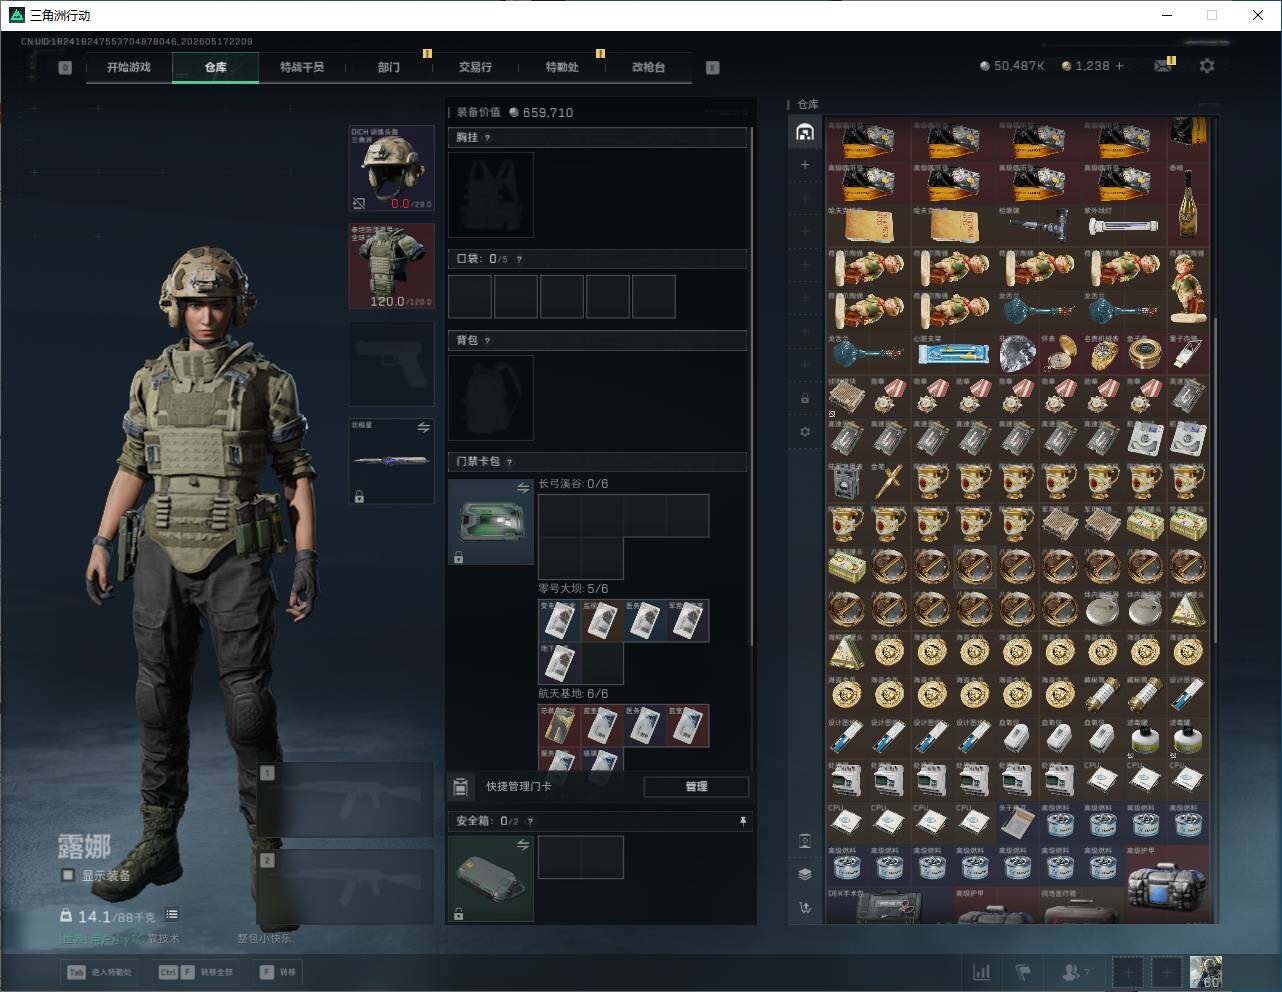Click the 管理 button for keycards
The width and height of the screenshot is (1282, 992).
696,787
